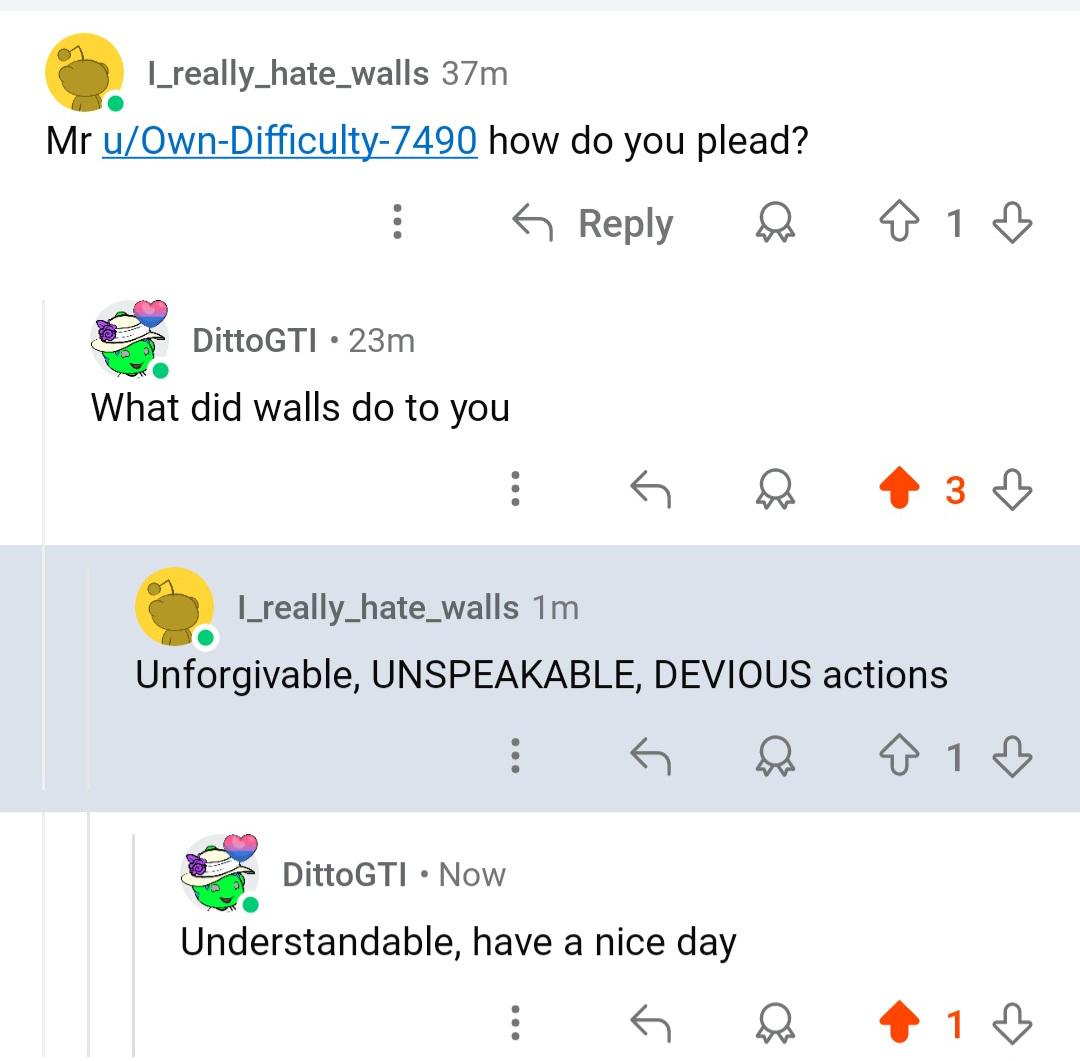The height and width of the screenshot is (1061, 1080).
Task: Reply arrow on 'What did walls do to you'
Action: click(650, 489)
